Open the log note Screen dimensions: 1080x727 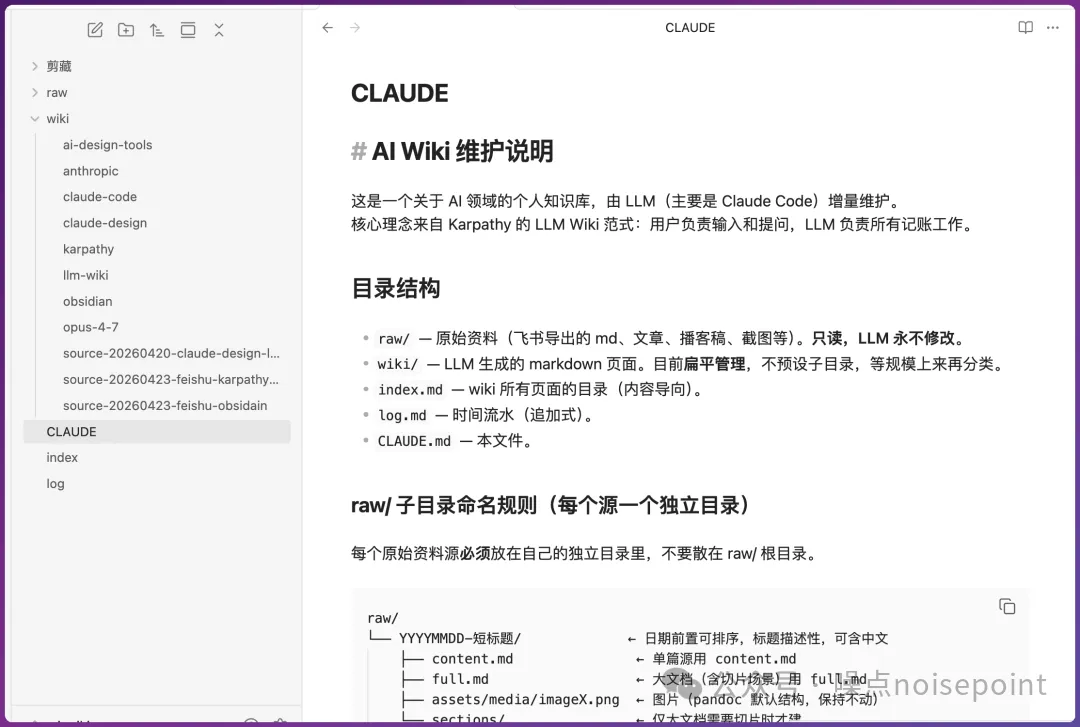55,484
